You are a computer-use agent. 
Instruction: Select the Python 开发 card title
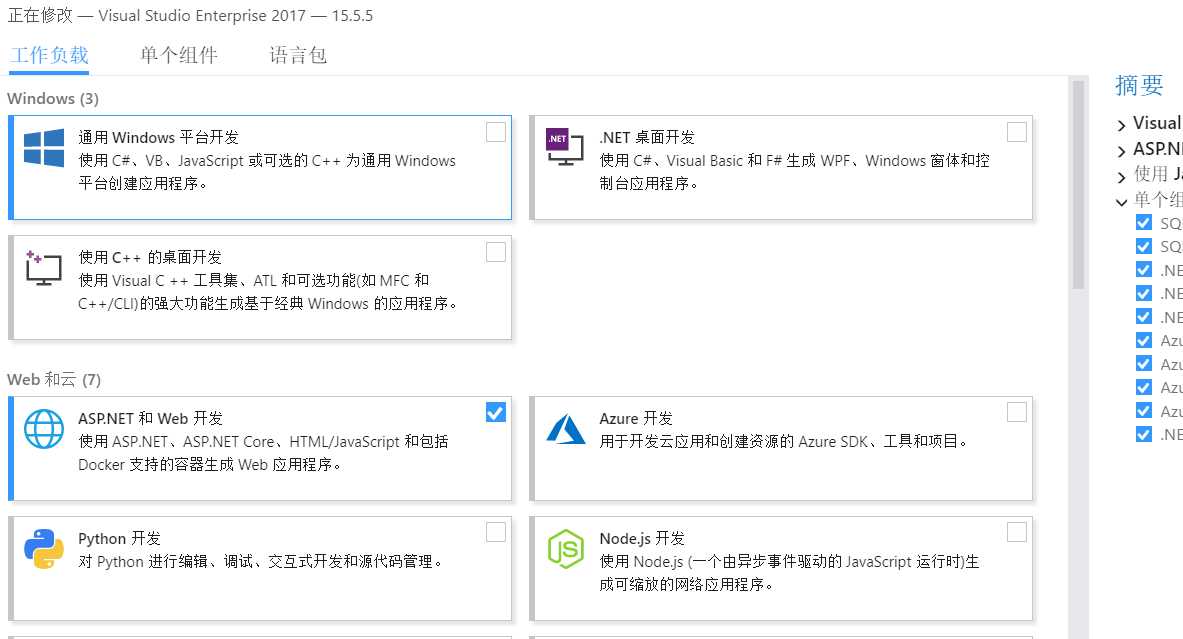click(119, 538)
